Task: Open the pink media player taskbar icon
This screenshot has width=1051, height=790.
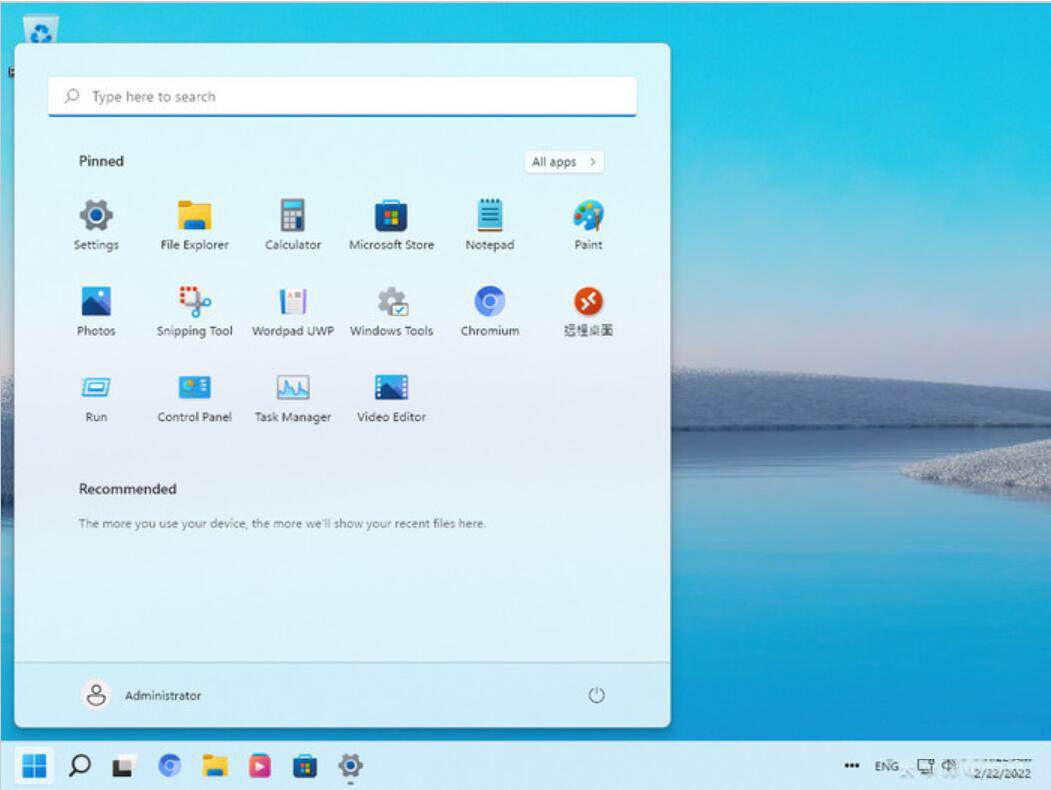Action: coord(260,765)
